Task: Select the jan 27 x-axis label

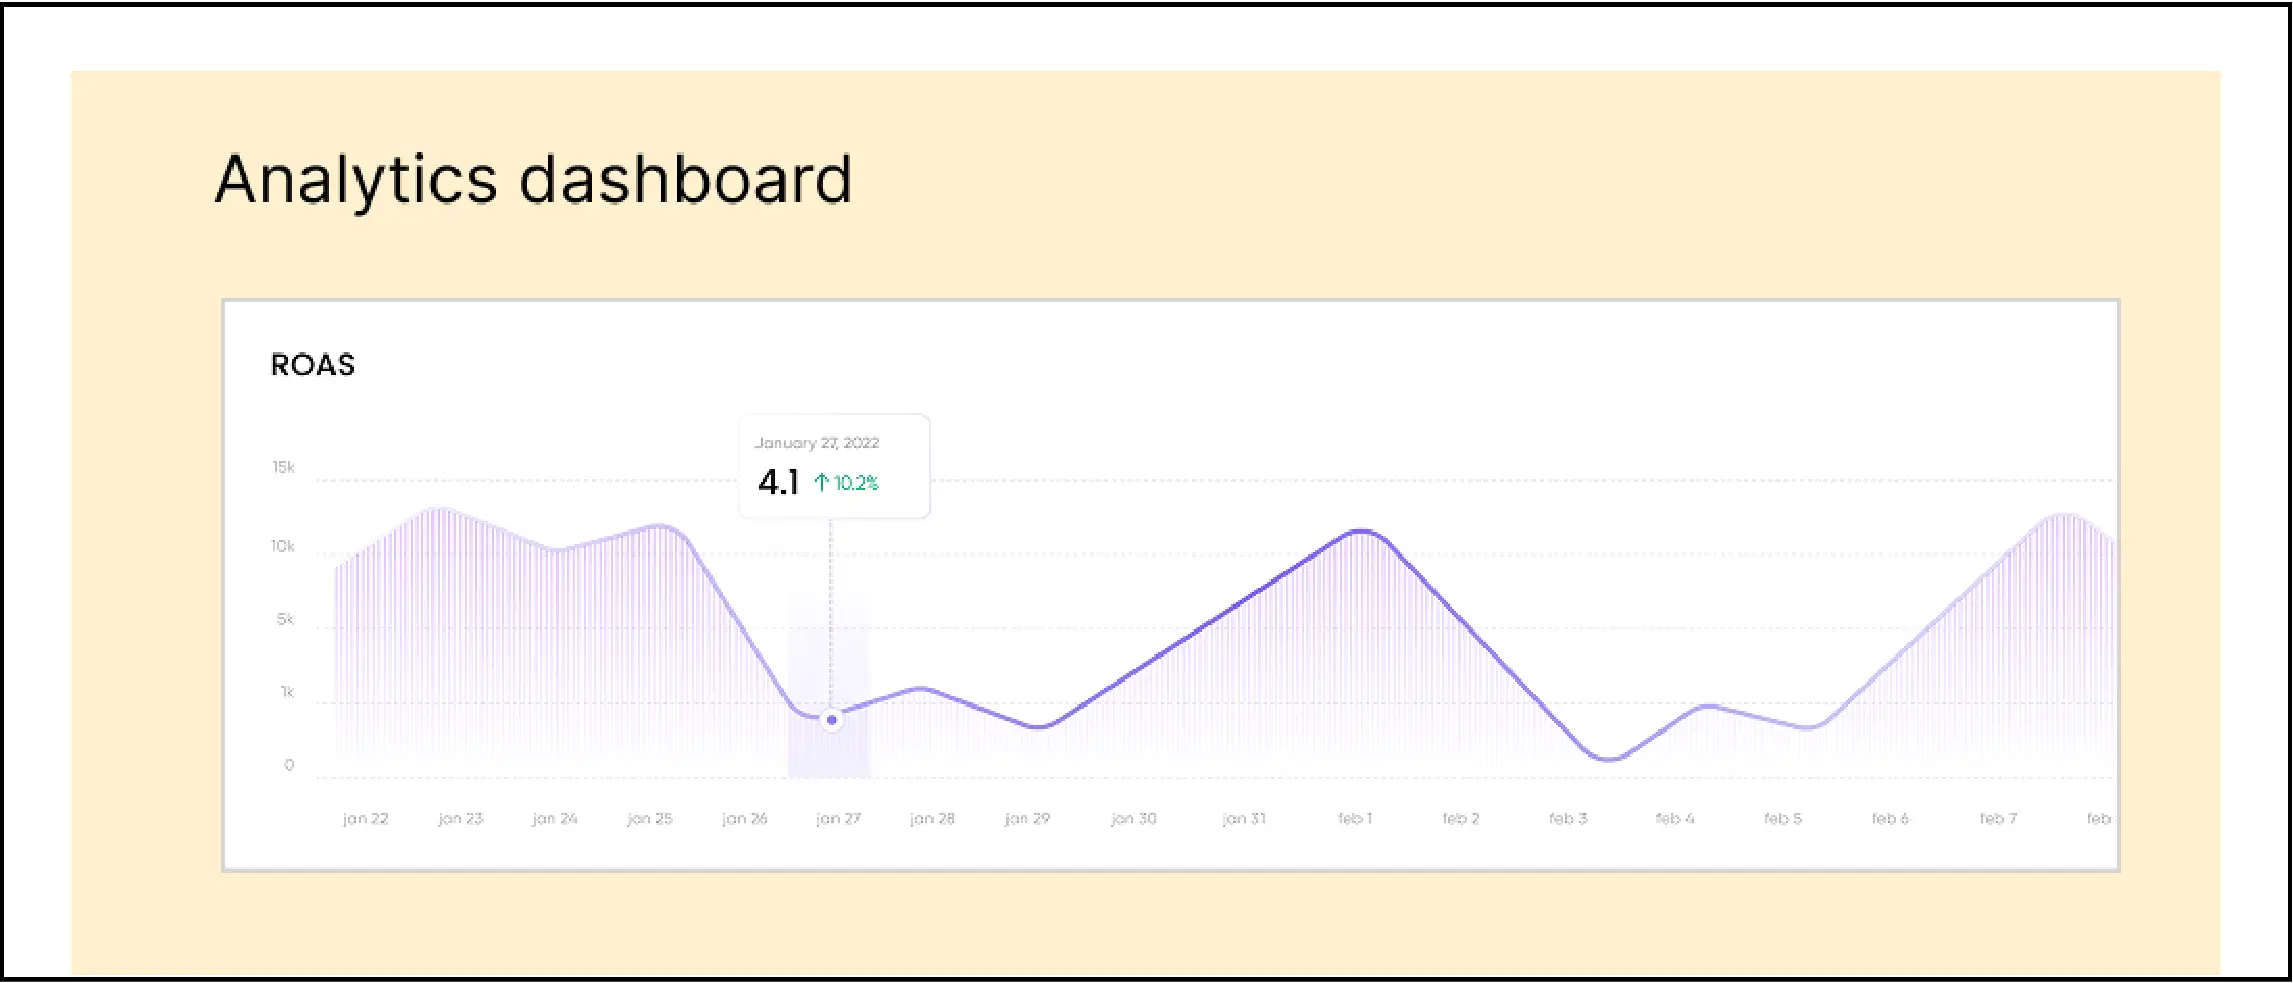Action: coord(838,818)
